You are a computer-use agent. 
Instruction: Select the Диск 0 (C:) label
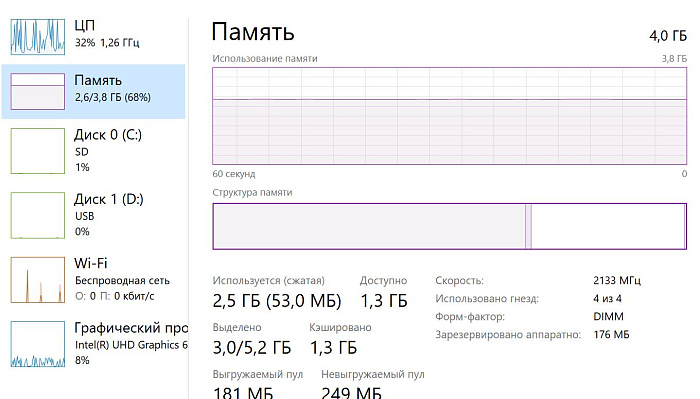tap(108, 135)
